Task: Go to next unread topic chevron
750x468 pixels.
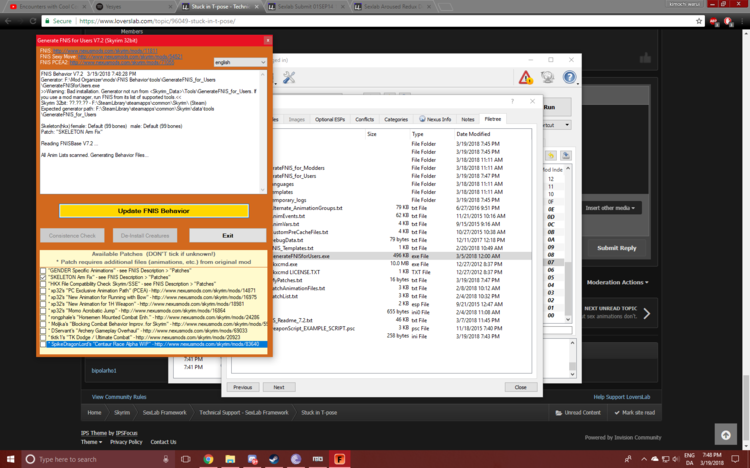Action: pyautogui.click(x=647, y=313)
